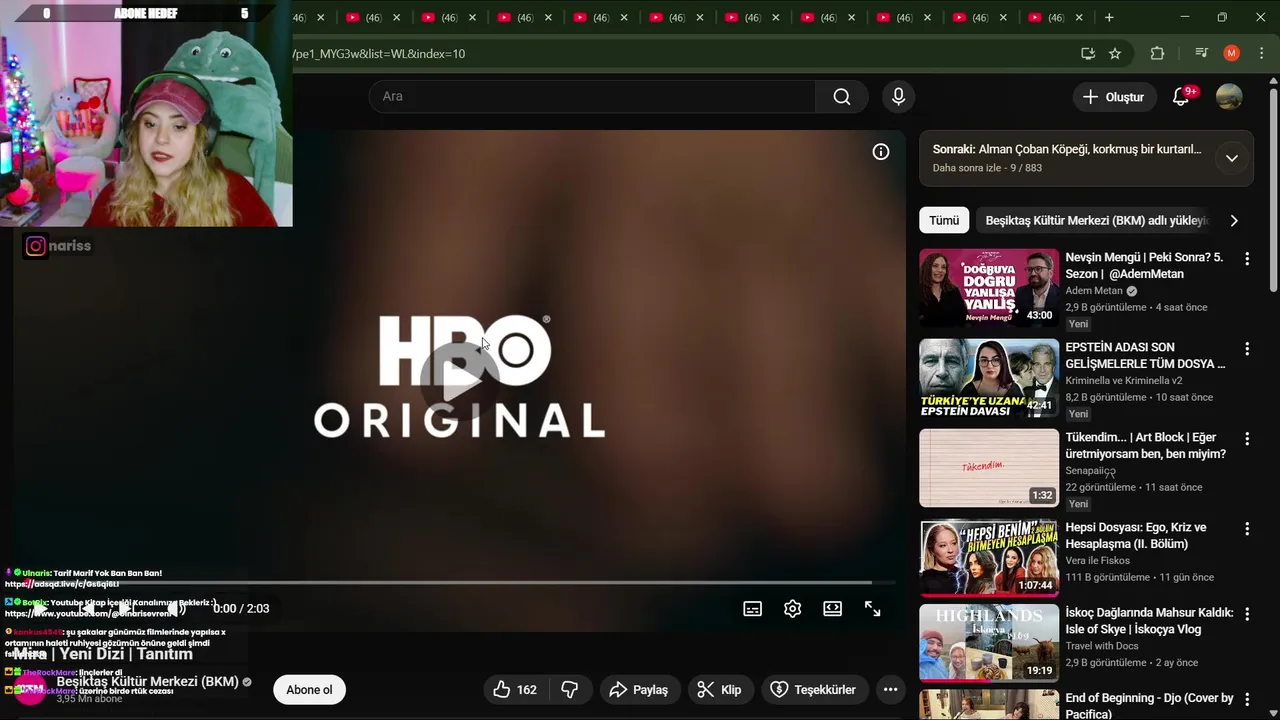The image size is (1280, 720).
Task: Show more filter chips with right arrow
Action: [x=1234, y=220]
